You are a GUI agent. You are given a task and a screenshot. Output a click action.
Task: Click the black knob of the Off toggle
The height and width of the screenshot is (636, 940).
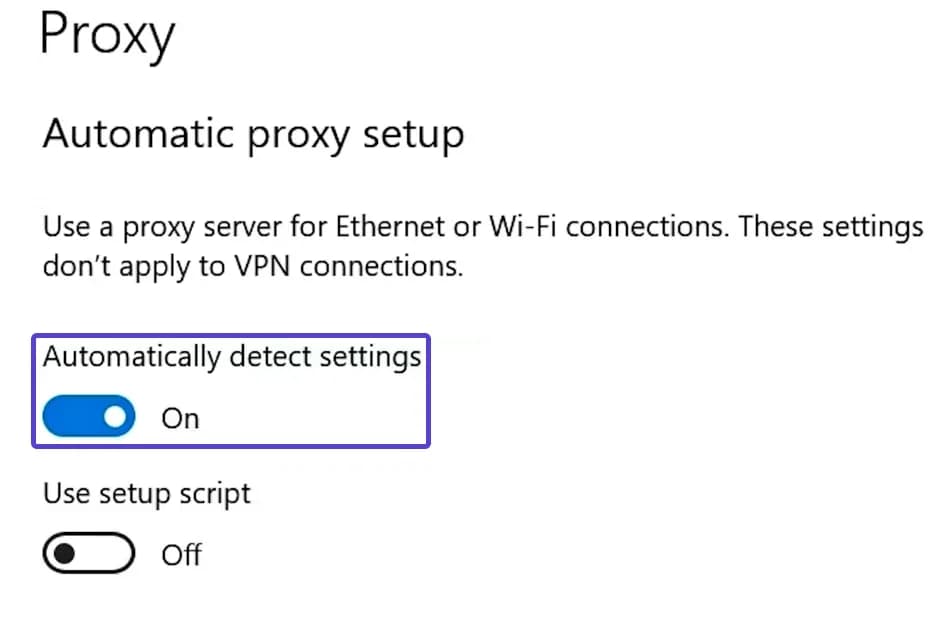(x=65, y=553)
